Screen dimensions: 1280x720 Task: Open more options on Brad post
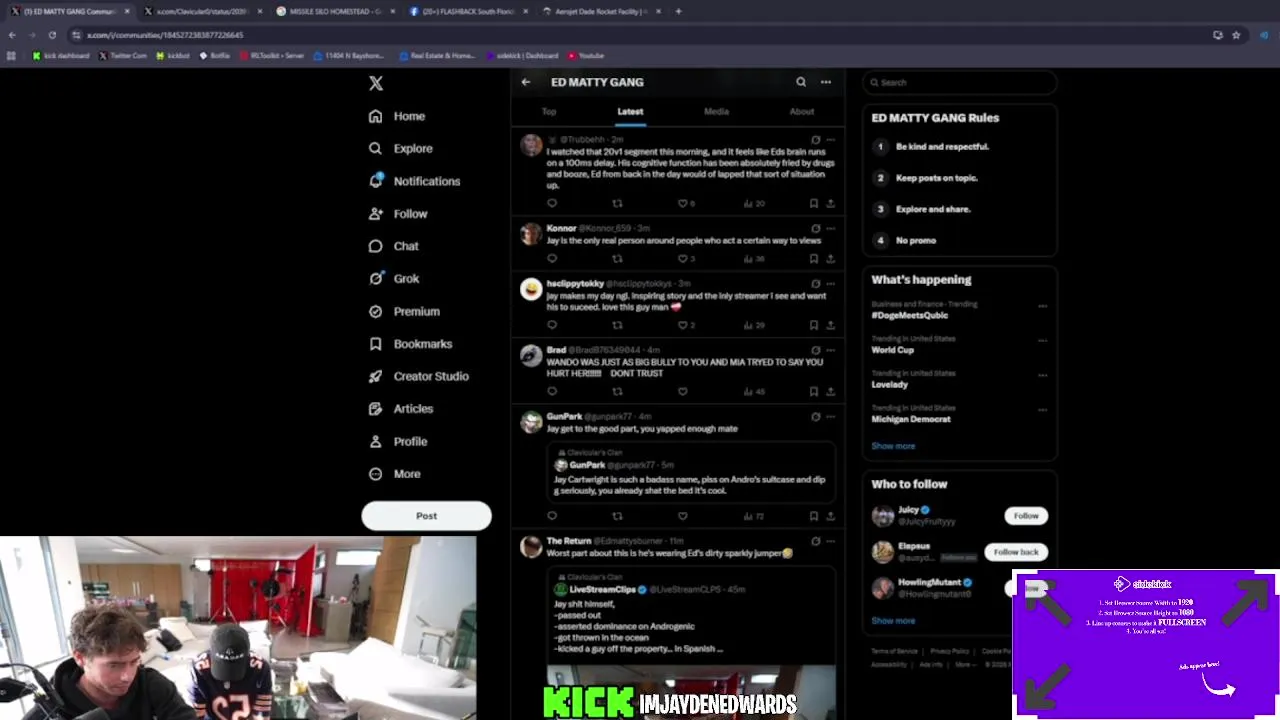point(830,350)
